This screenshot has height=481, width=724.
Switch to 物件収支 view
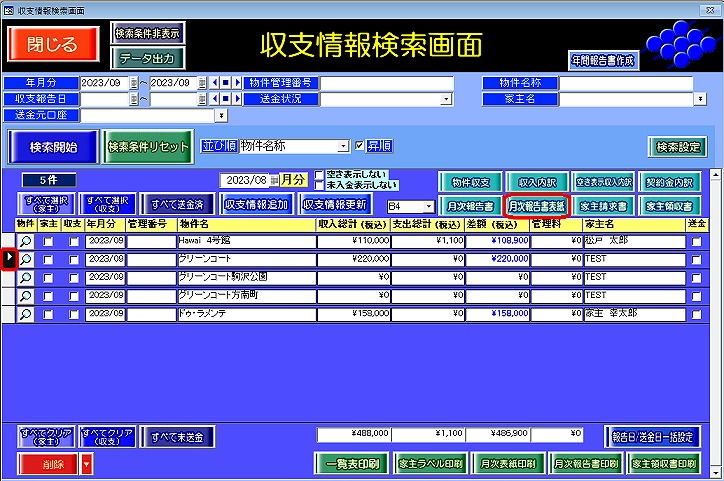click(x=469, y=182)
